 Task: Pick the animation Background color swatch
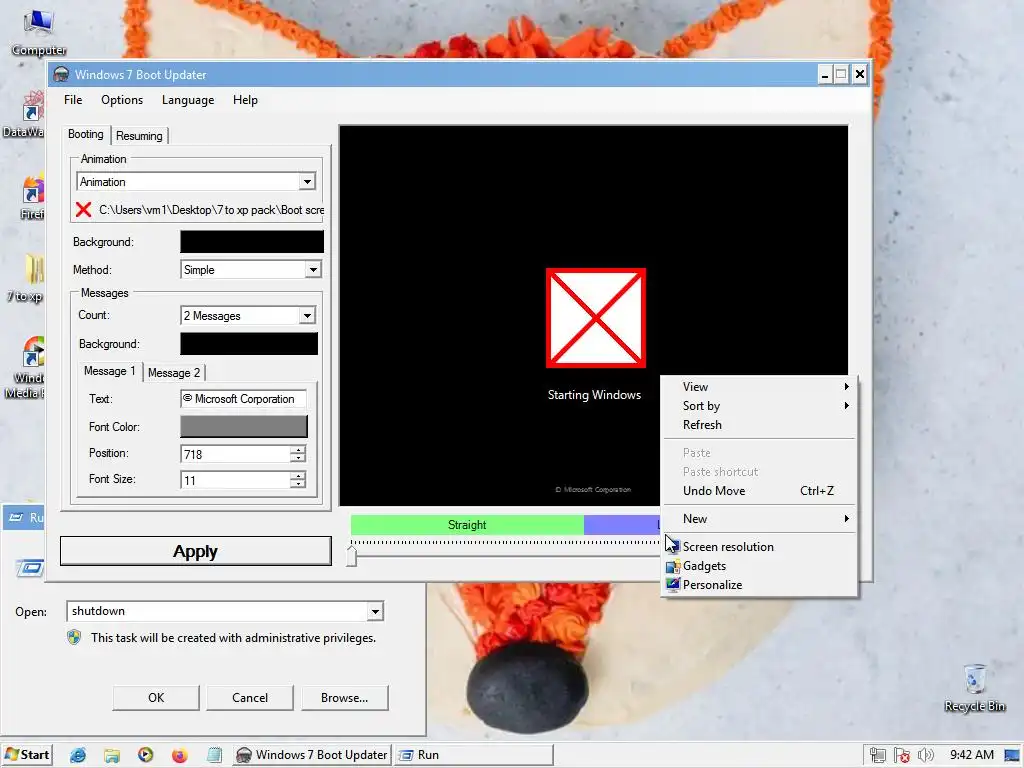(x=252, y=242)
